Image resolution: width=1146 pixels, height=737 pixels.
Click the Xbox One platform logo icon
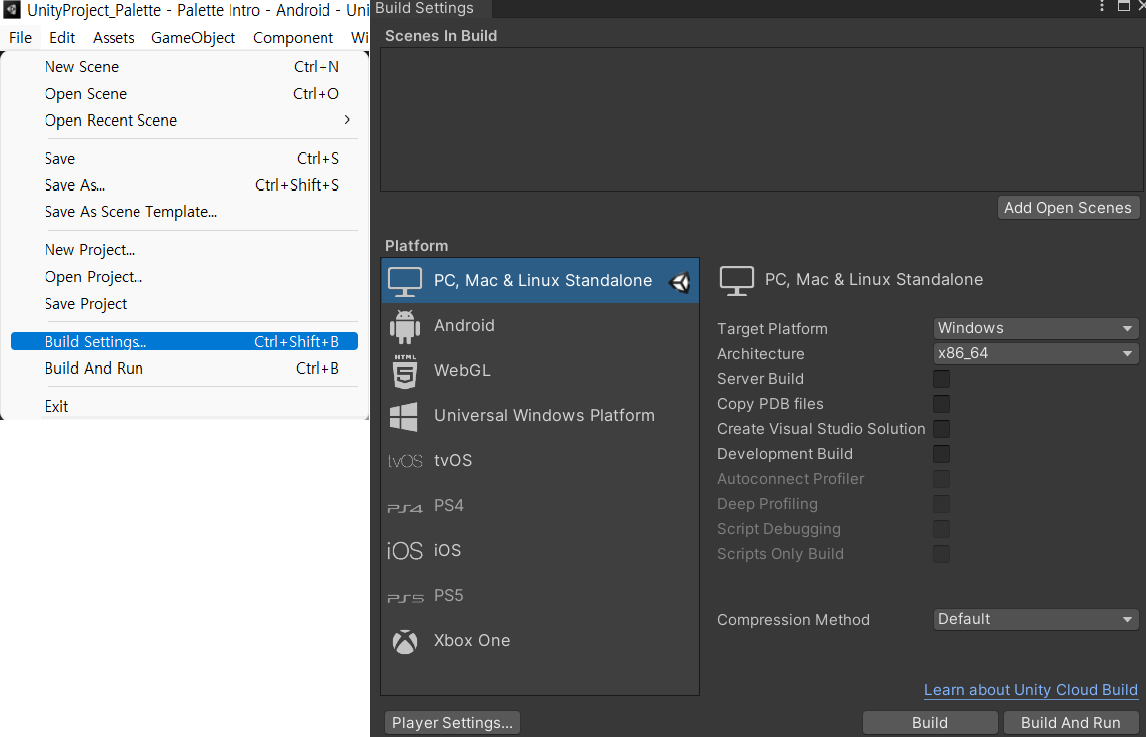(405, 641)
